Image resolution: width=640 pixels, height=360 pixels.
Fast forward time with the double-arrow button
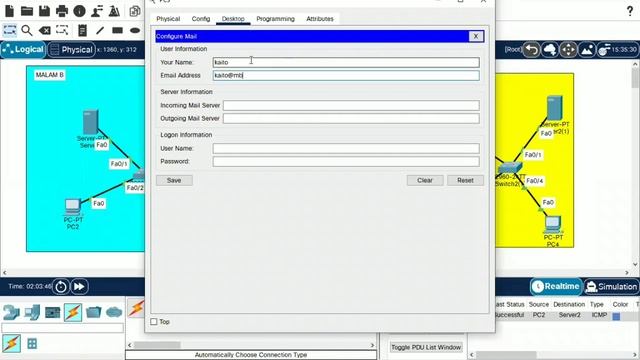(79, 287)
